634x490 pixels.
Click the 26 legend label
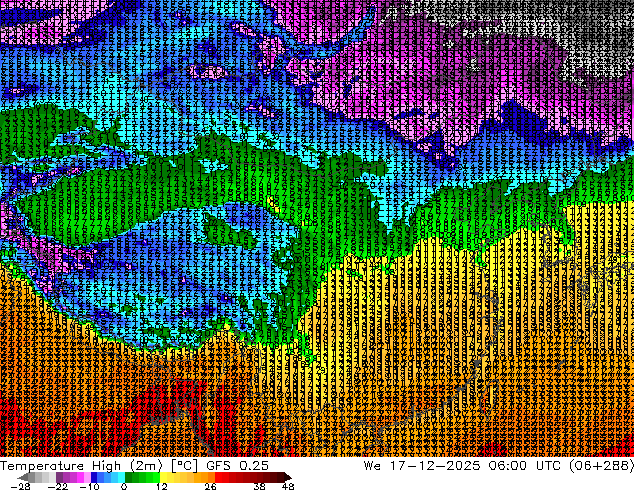pos(210,486)
